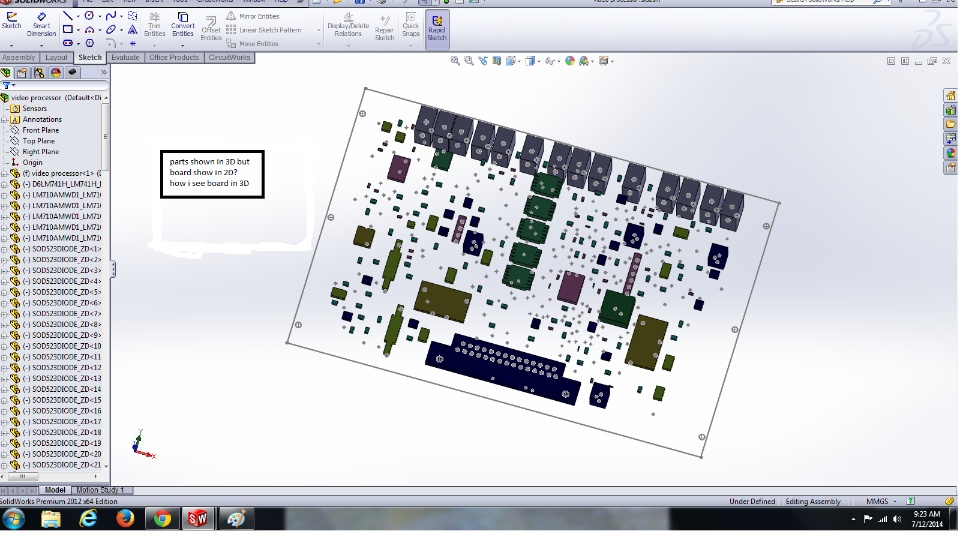This screenshot has height=540, width=960.
Task: Switch to the Assembly tab
Action: [19, 58]
